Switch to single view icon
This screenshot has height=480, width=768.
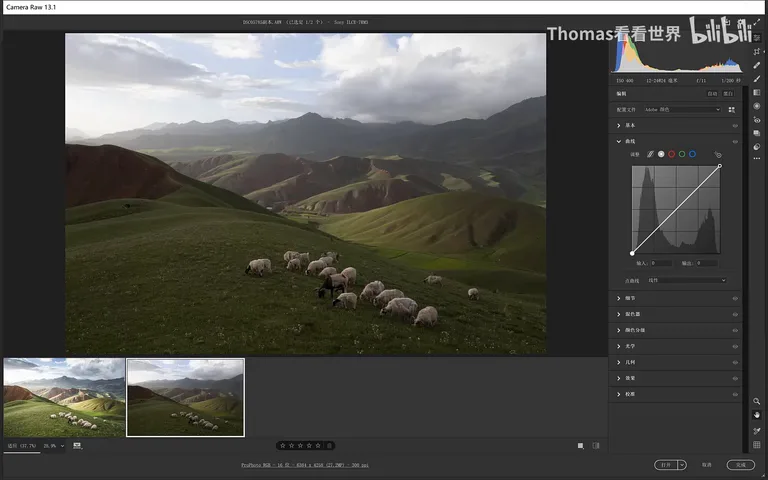(580, 446)
